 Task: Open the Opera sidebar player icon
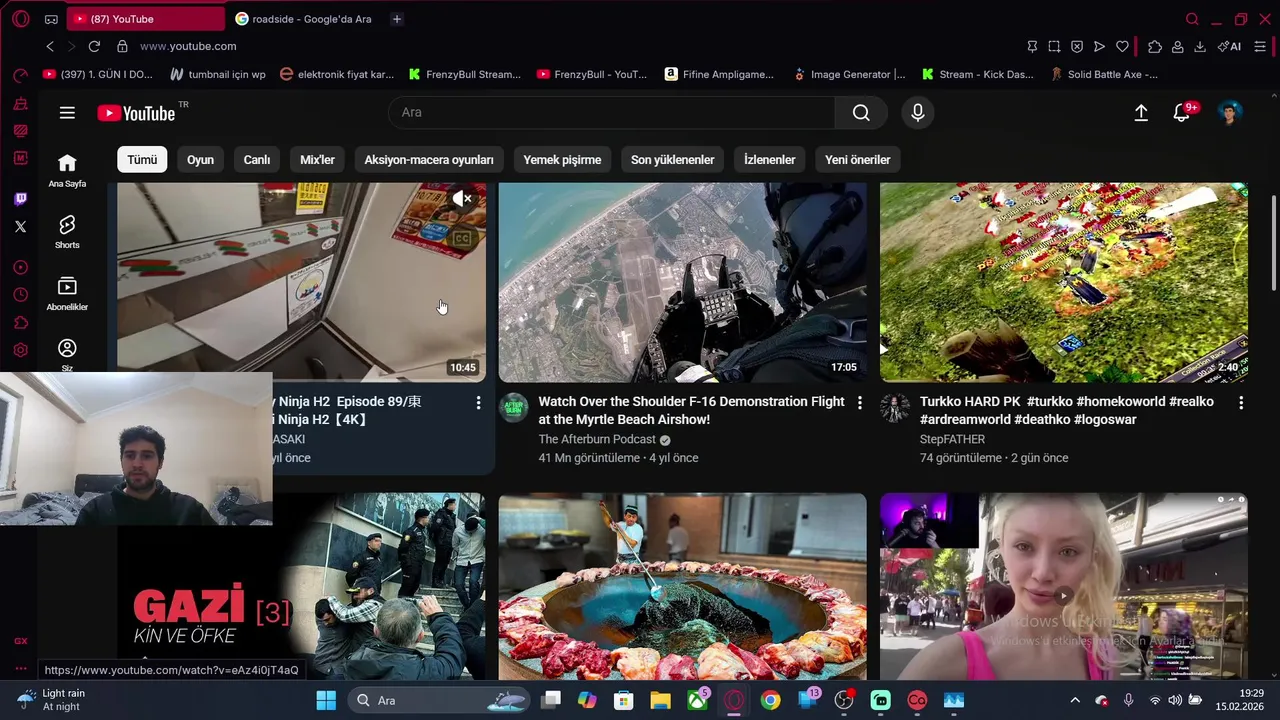[20, 267]
